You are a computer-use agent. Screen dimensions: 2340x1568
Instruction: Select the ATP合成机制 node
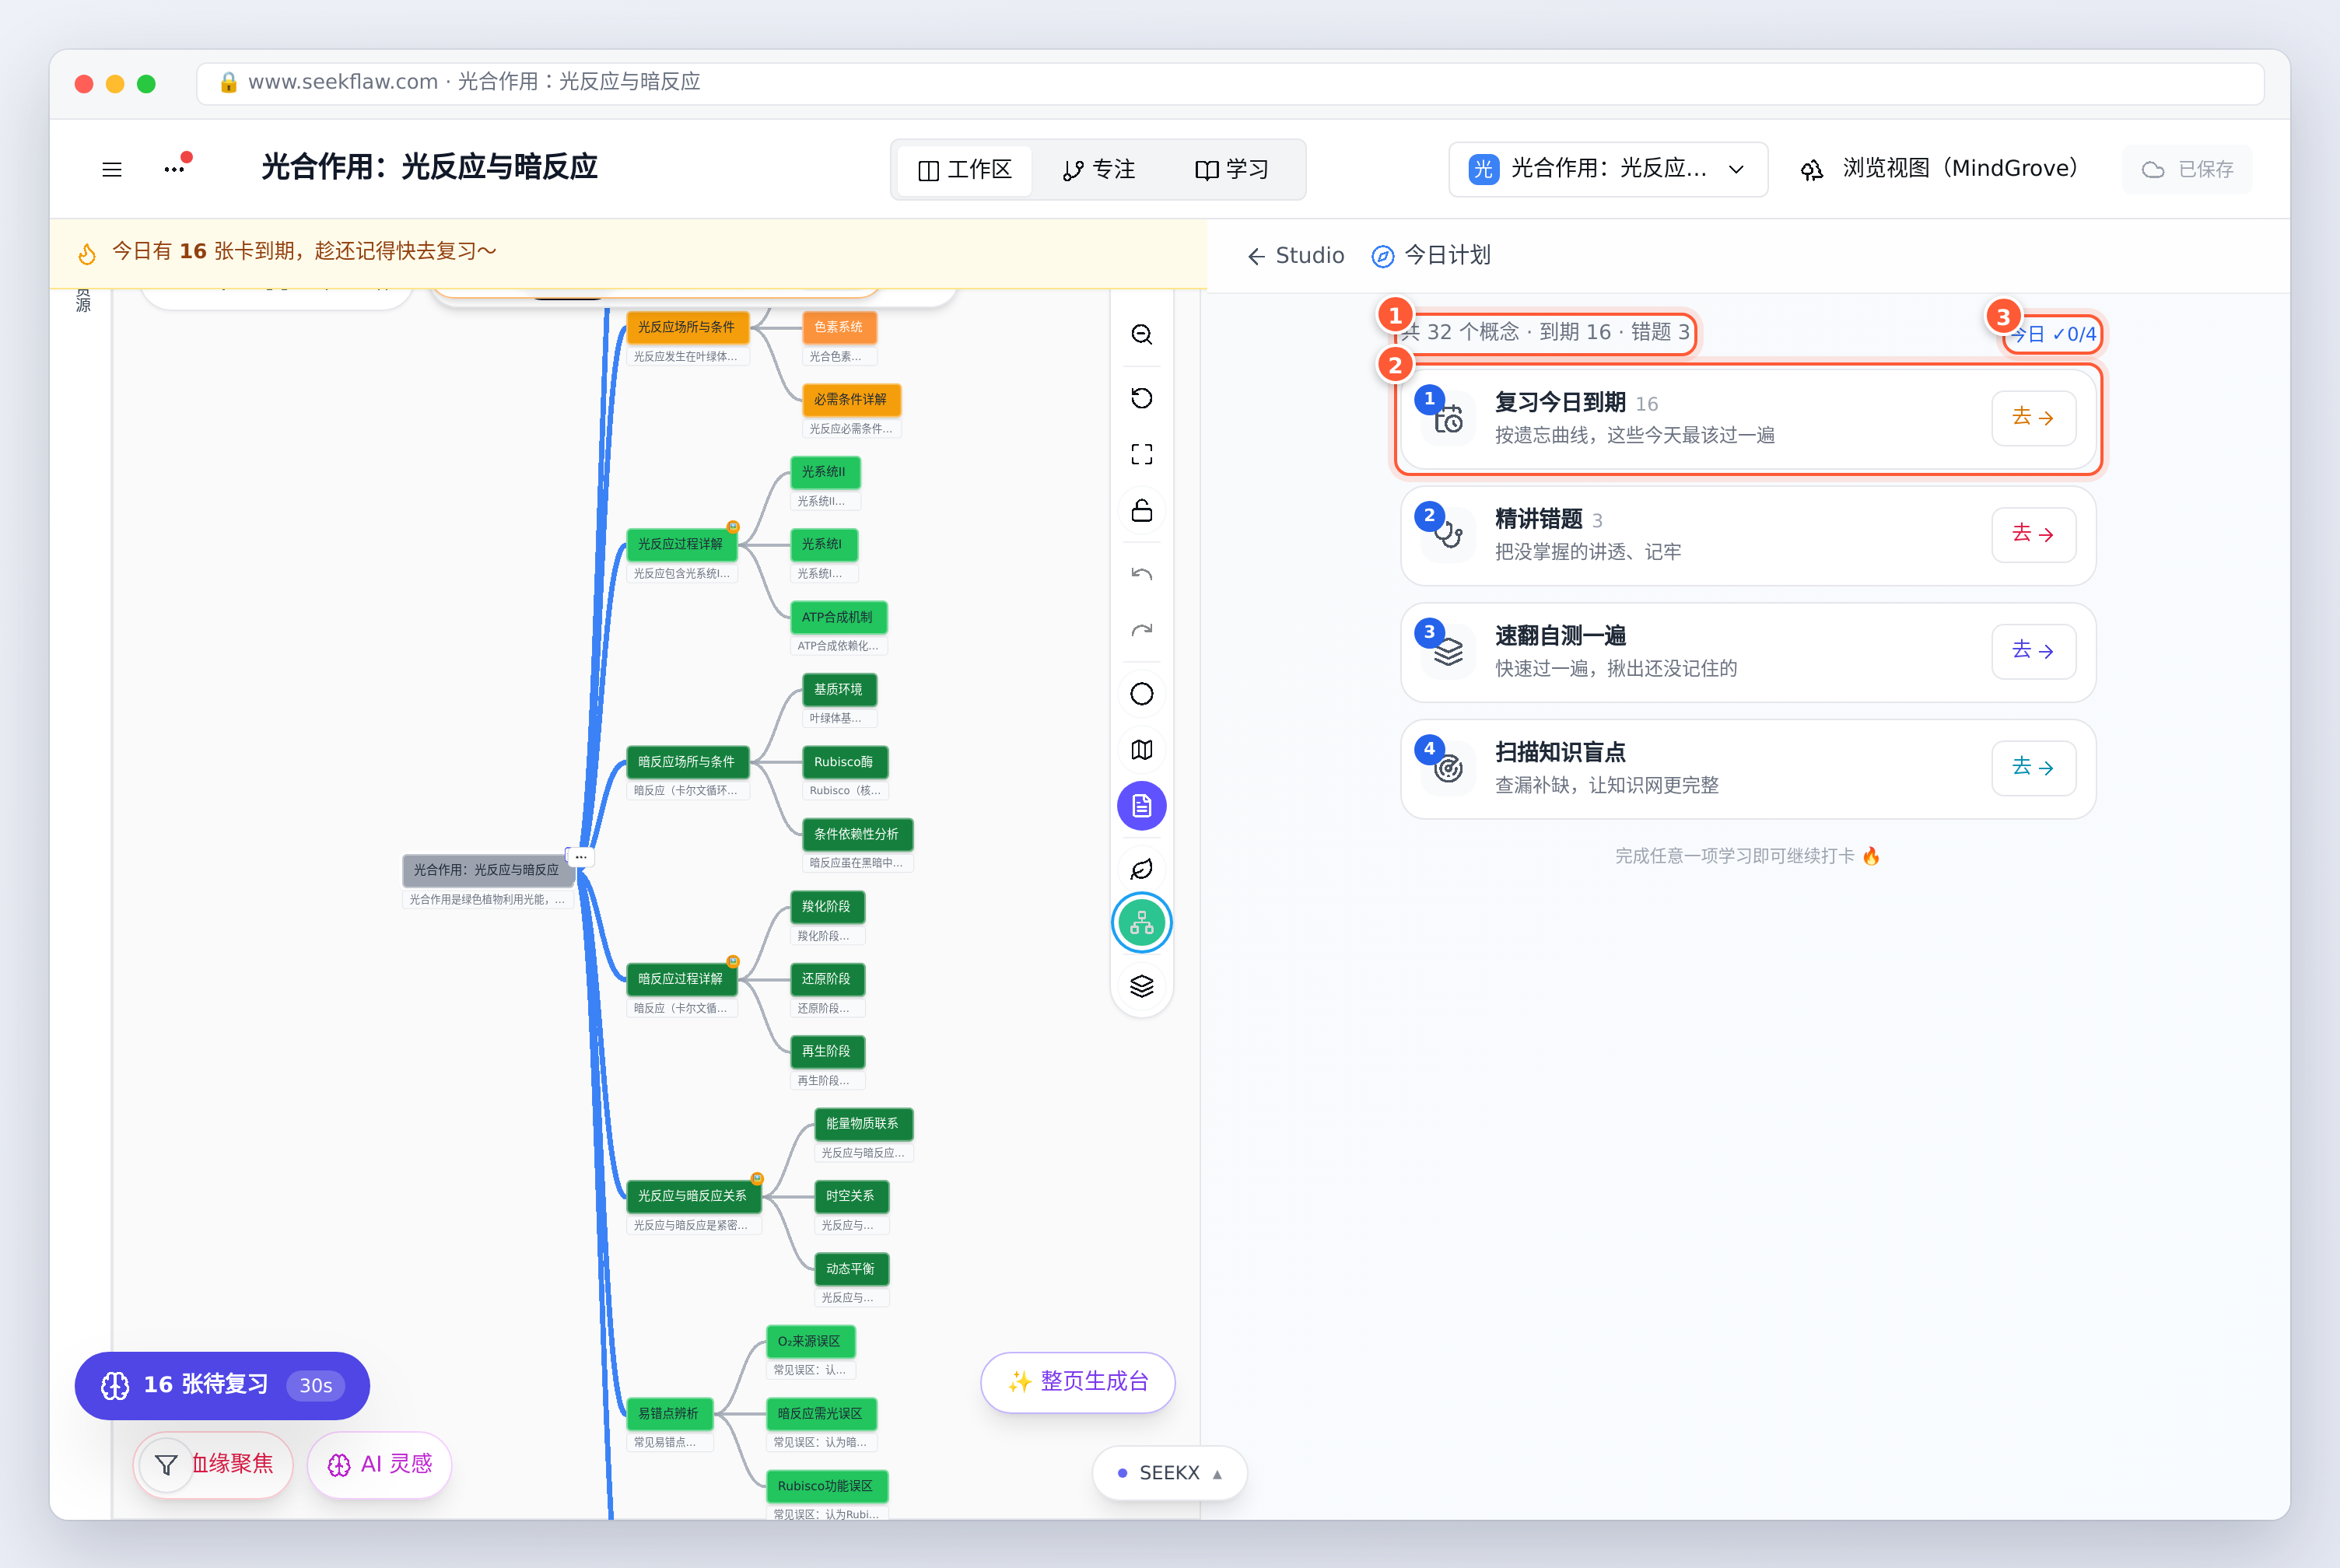[838, 618]
